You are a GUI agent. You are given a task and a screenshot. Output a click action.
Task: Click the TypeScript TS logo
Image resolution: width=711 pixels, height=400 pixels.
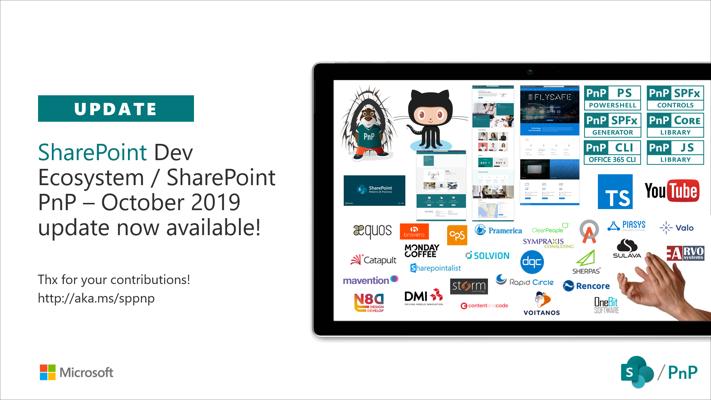[x=615, y=192]
